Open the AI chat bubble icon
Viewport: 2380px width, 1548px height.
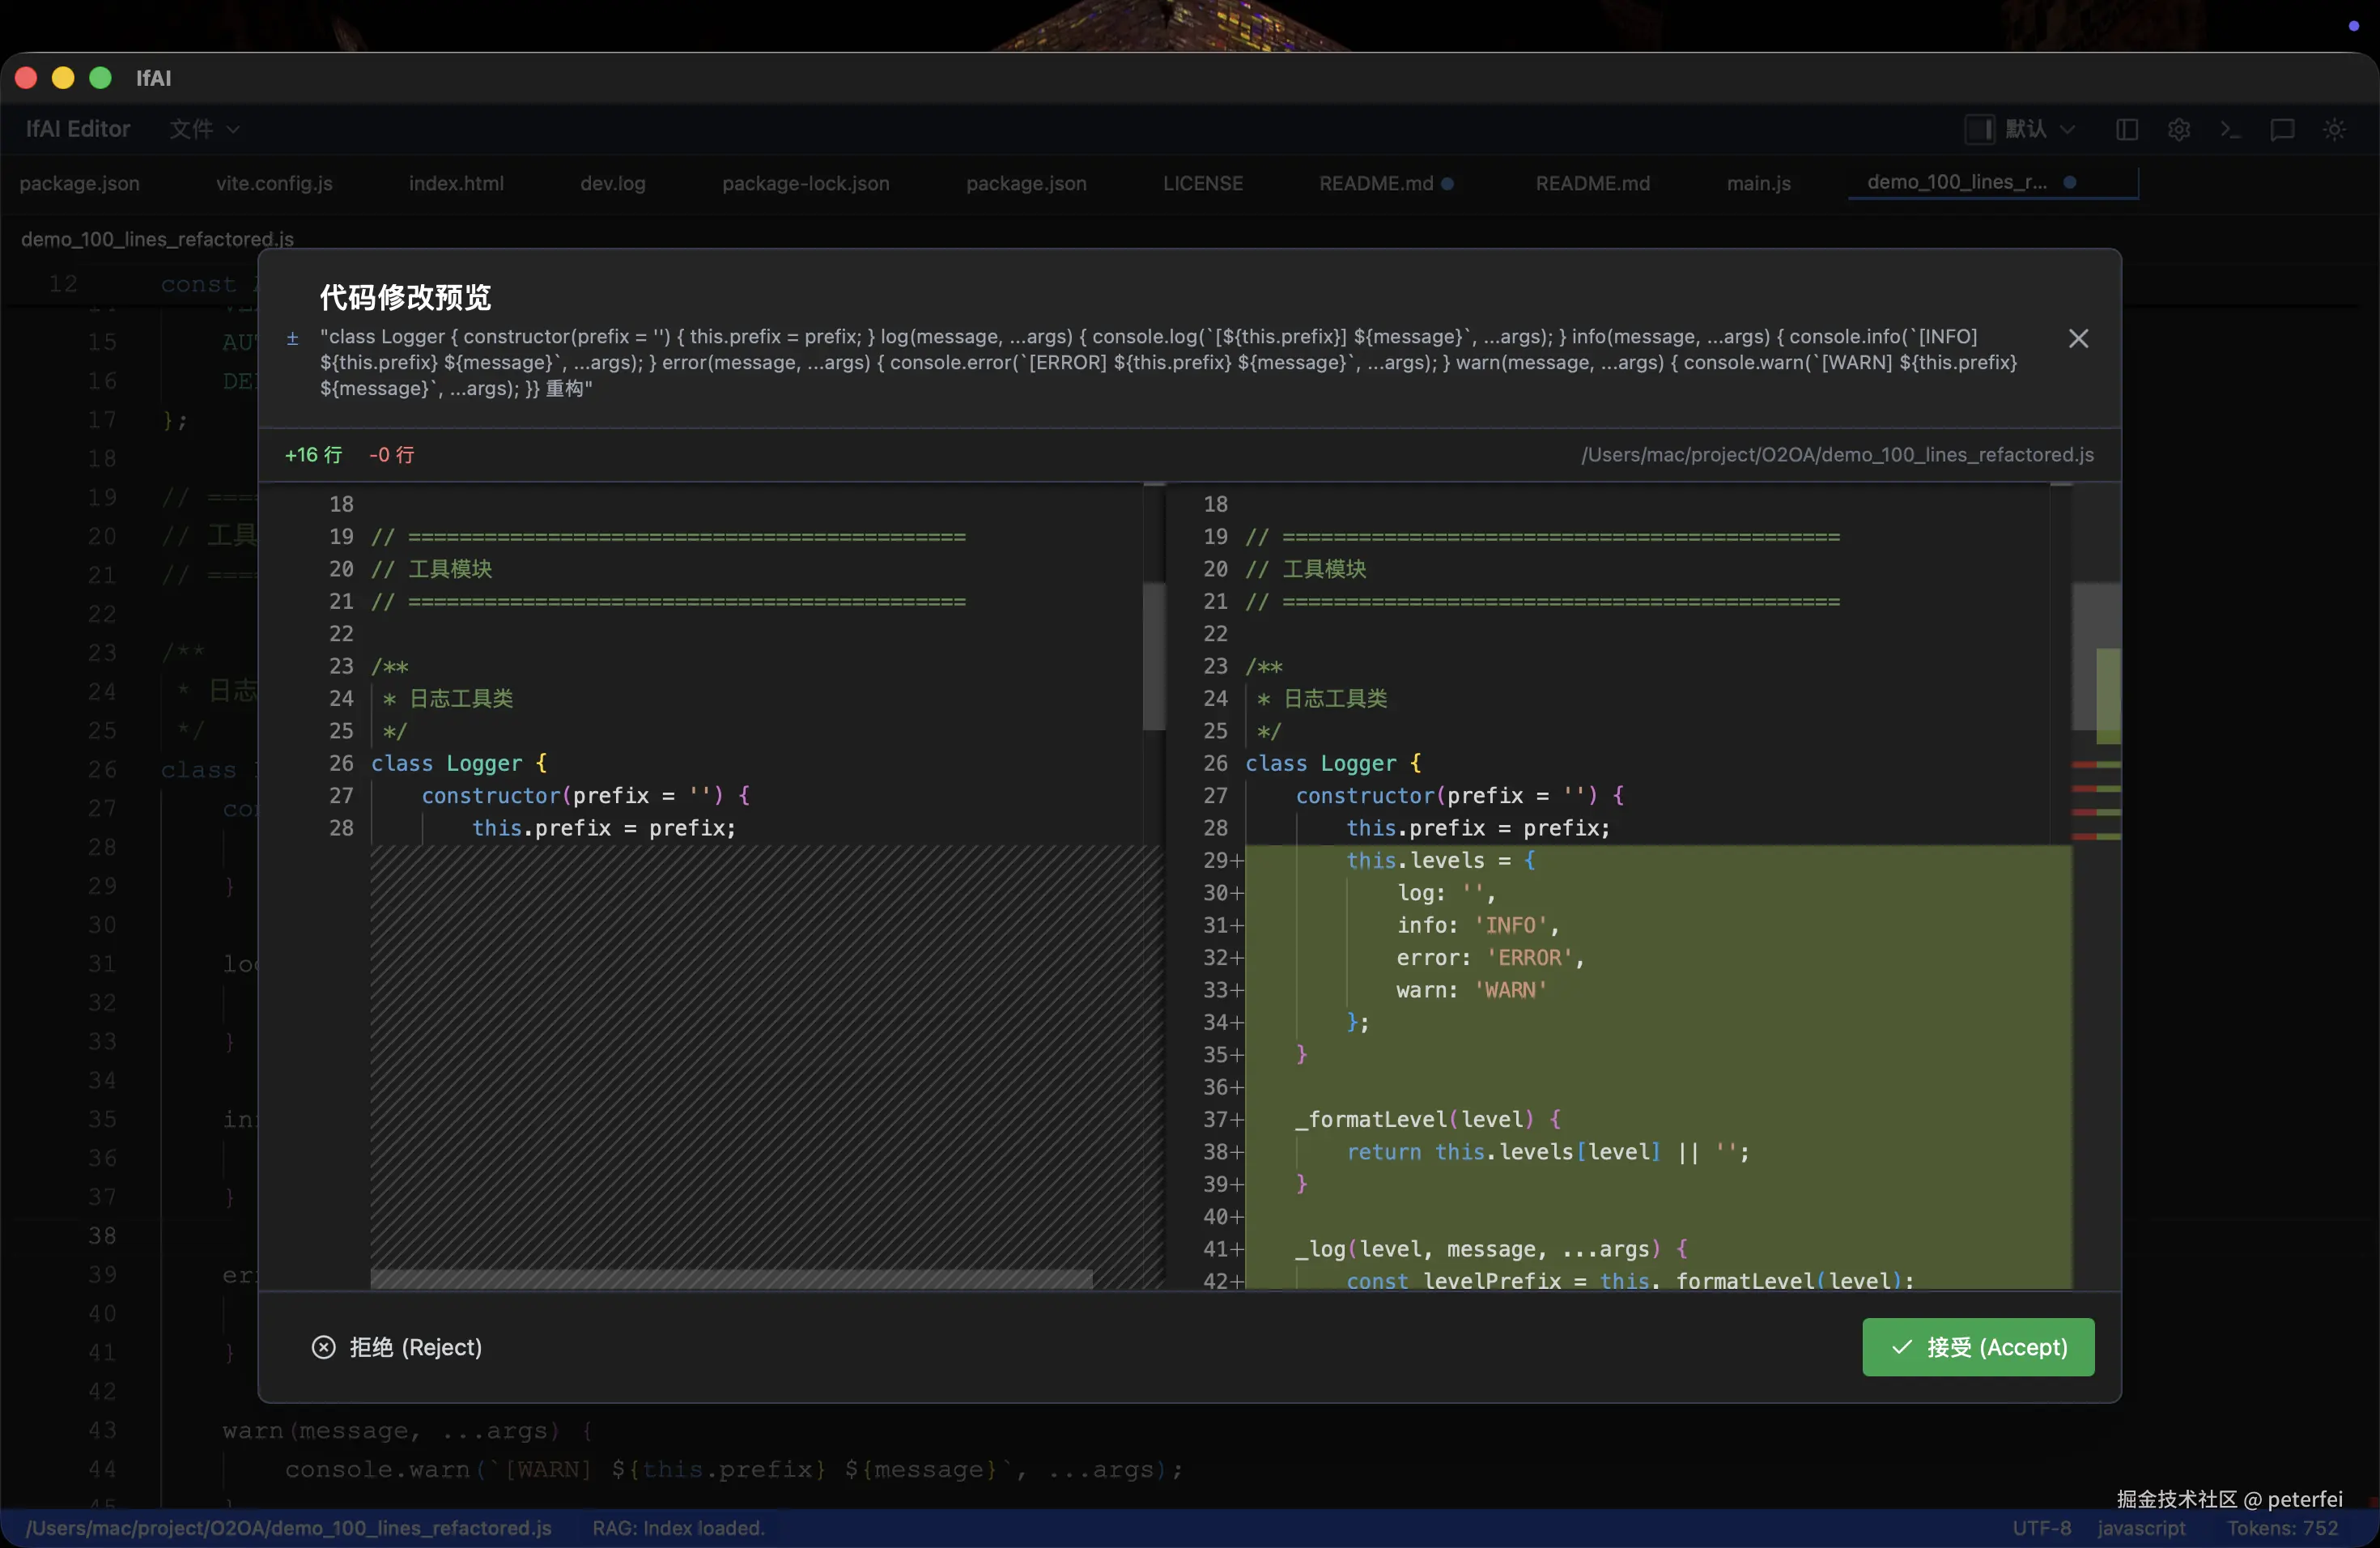click(2282, 130)
